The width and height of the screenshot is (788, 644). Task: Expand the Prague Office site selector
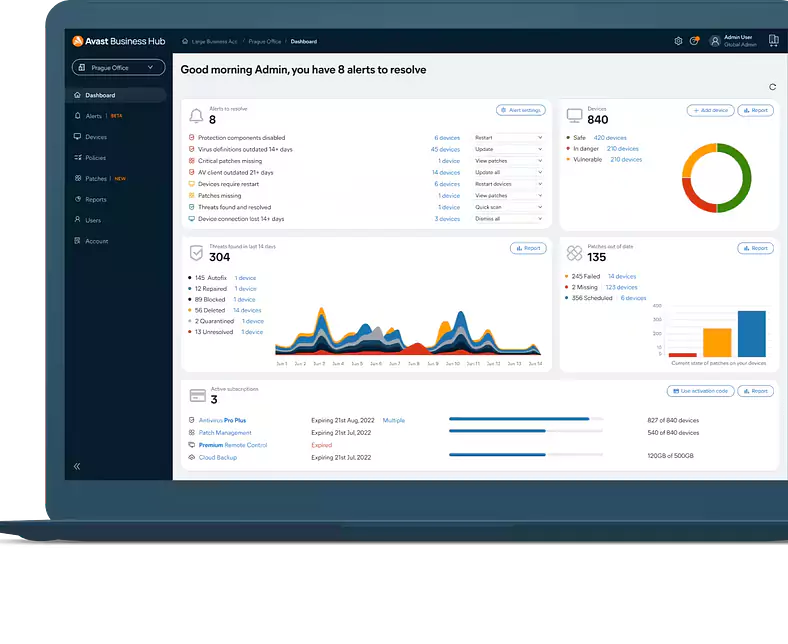118,67
